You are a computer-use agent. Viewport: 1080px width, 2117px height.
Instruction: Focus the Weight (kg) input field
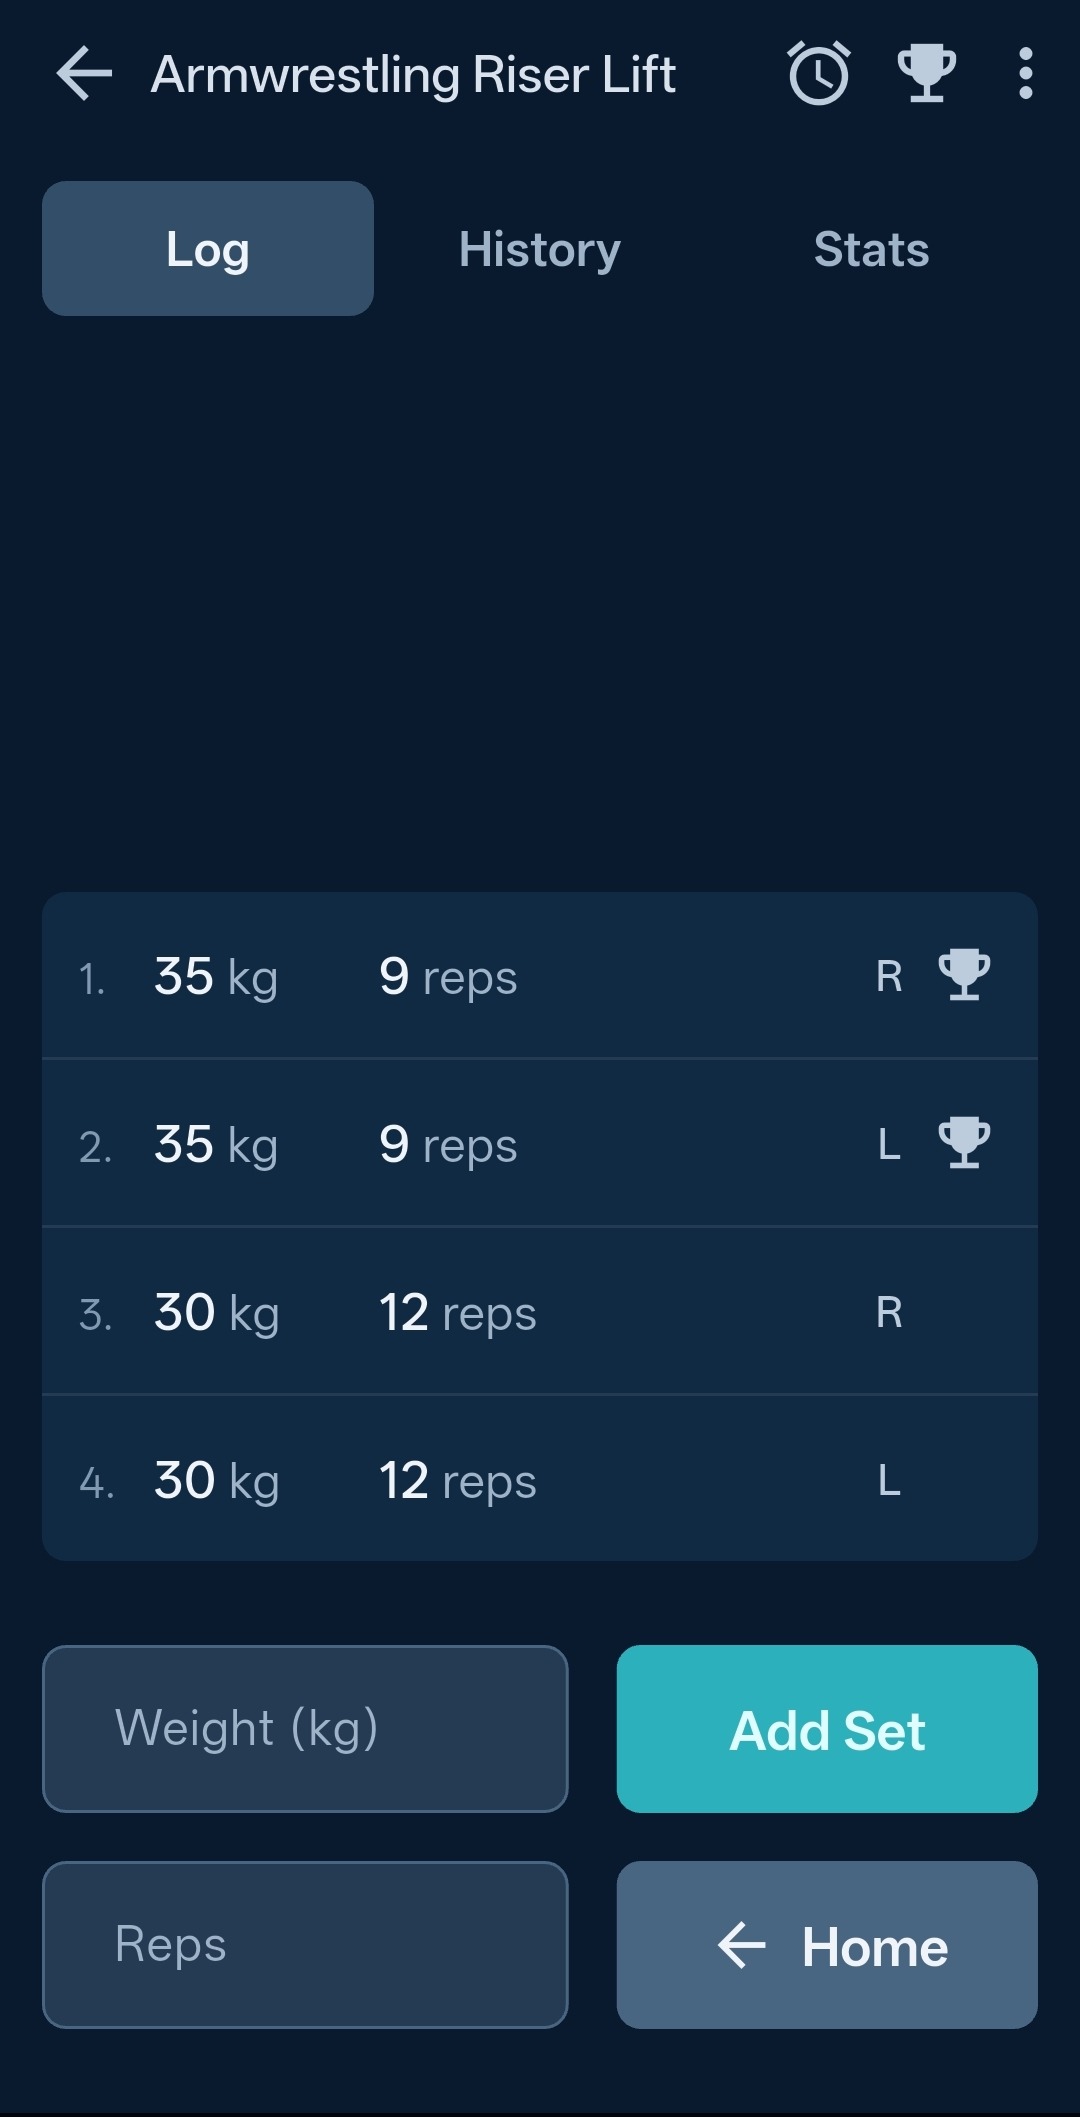click(x=305, y=1729)
